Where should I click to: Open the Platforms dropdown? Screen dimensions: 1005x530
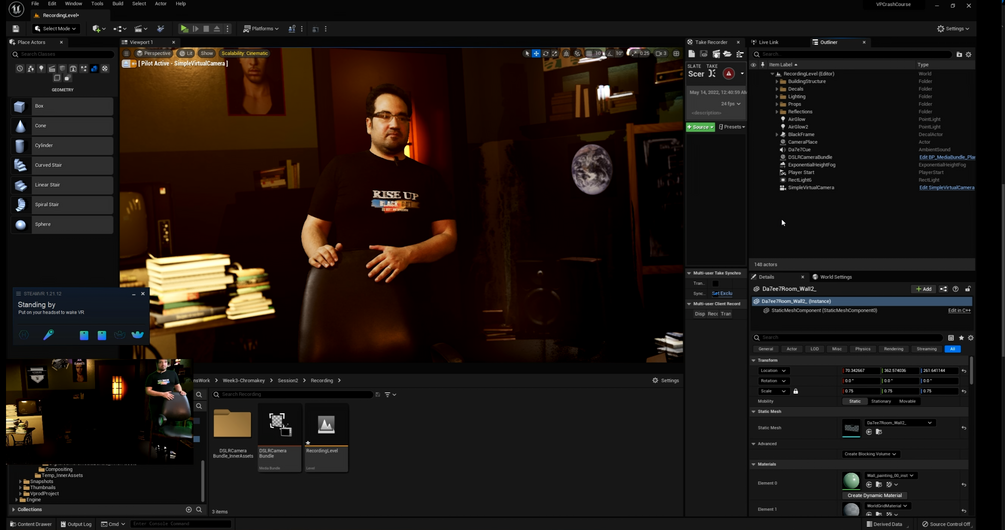tap(261, 29)
